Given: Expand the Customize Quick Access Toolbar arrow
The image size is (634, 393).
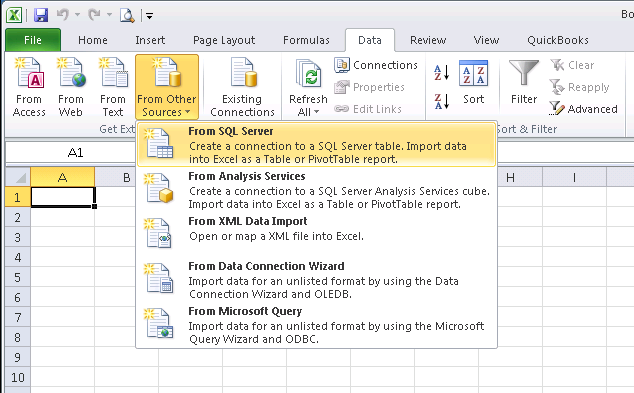Looking at the screenshot, I should point(149,16).
